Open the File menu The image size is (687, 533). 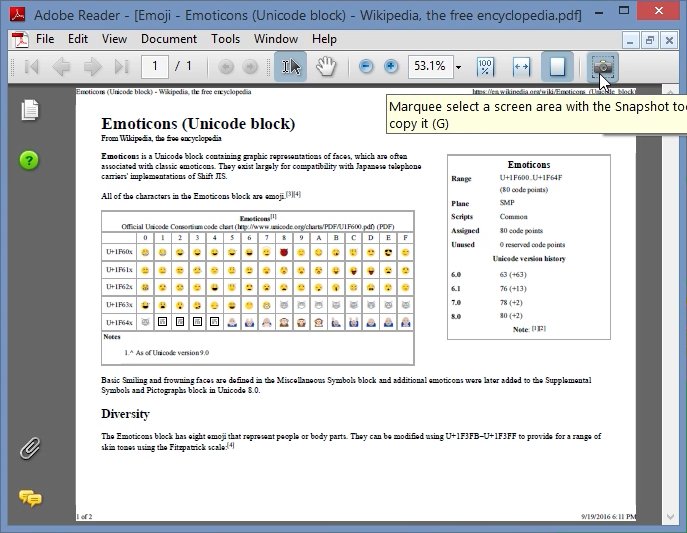pos(45,39)
